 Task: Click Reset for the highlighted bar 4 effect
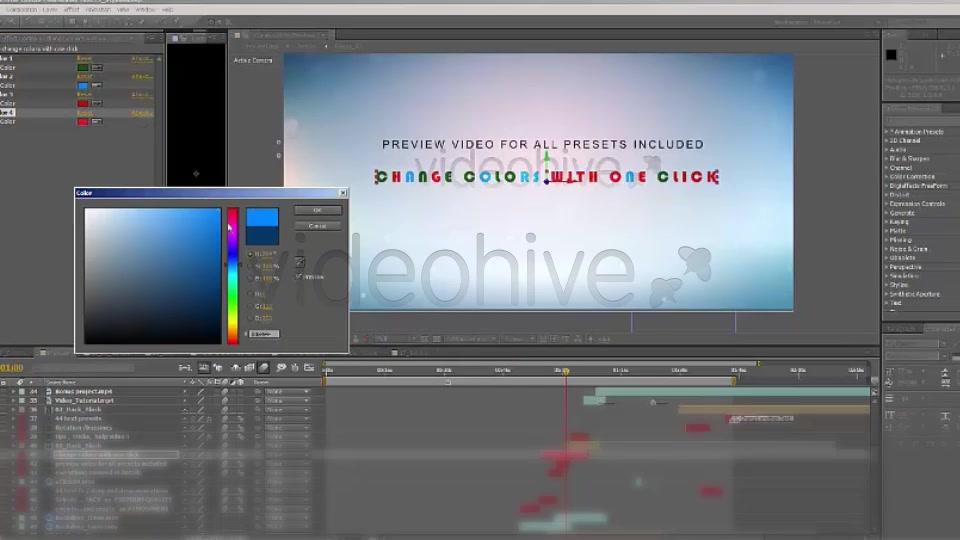pyautogui.click(x=84, y=113)
